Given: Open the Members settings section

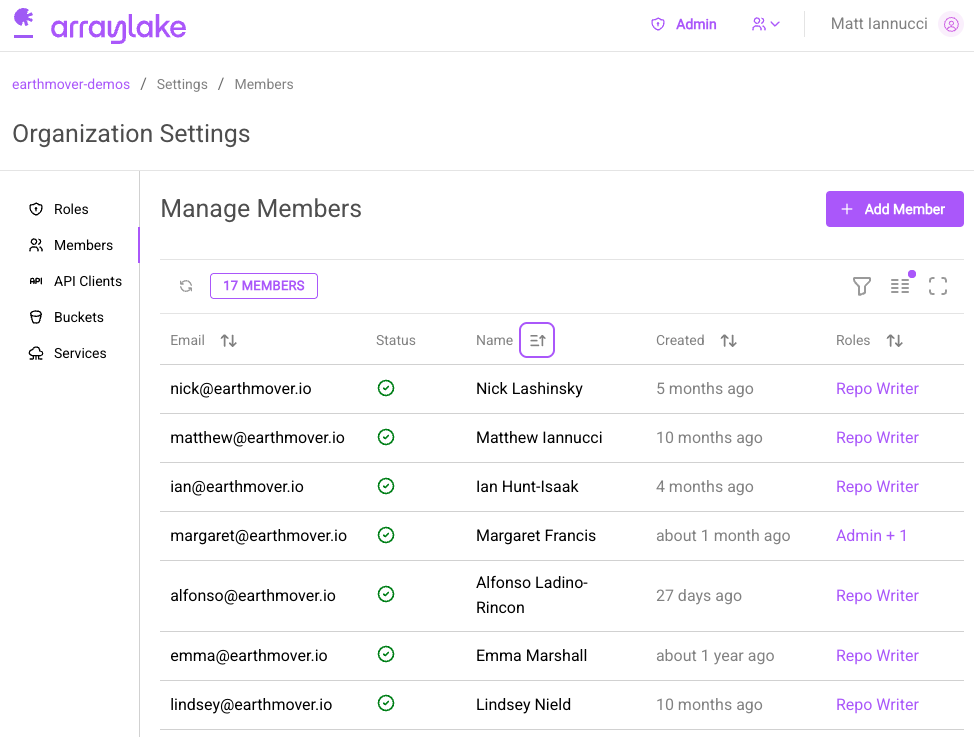Looking at the screenshot, I should click(70, 245).
